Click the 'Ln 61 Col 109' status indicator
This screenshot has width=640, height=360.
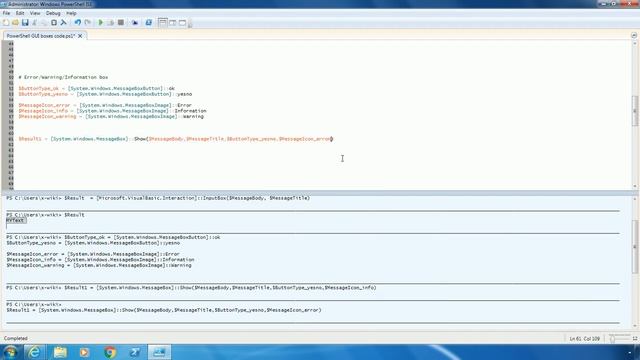(x=584, y=339)
